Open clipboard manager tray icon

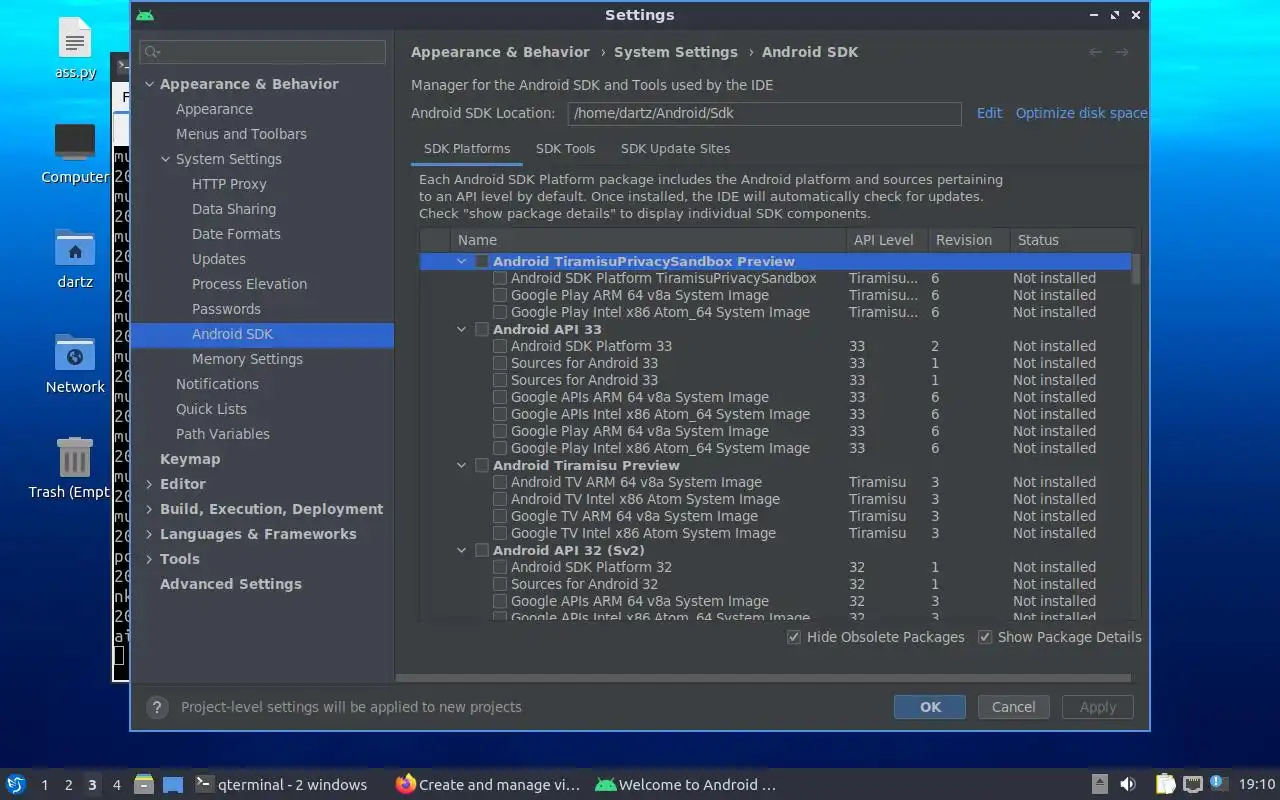(1166, 784)
